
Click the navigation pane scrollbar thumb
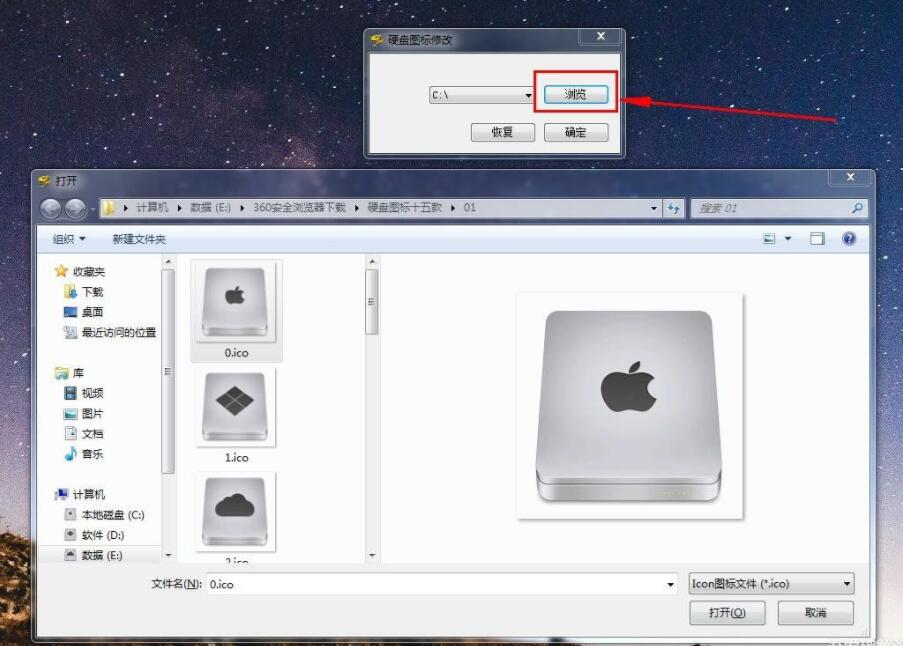pos(168,371)
